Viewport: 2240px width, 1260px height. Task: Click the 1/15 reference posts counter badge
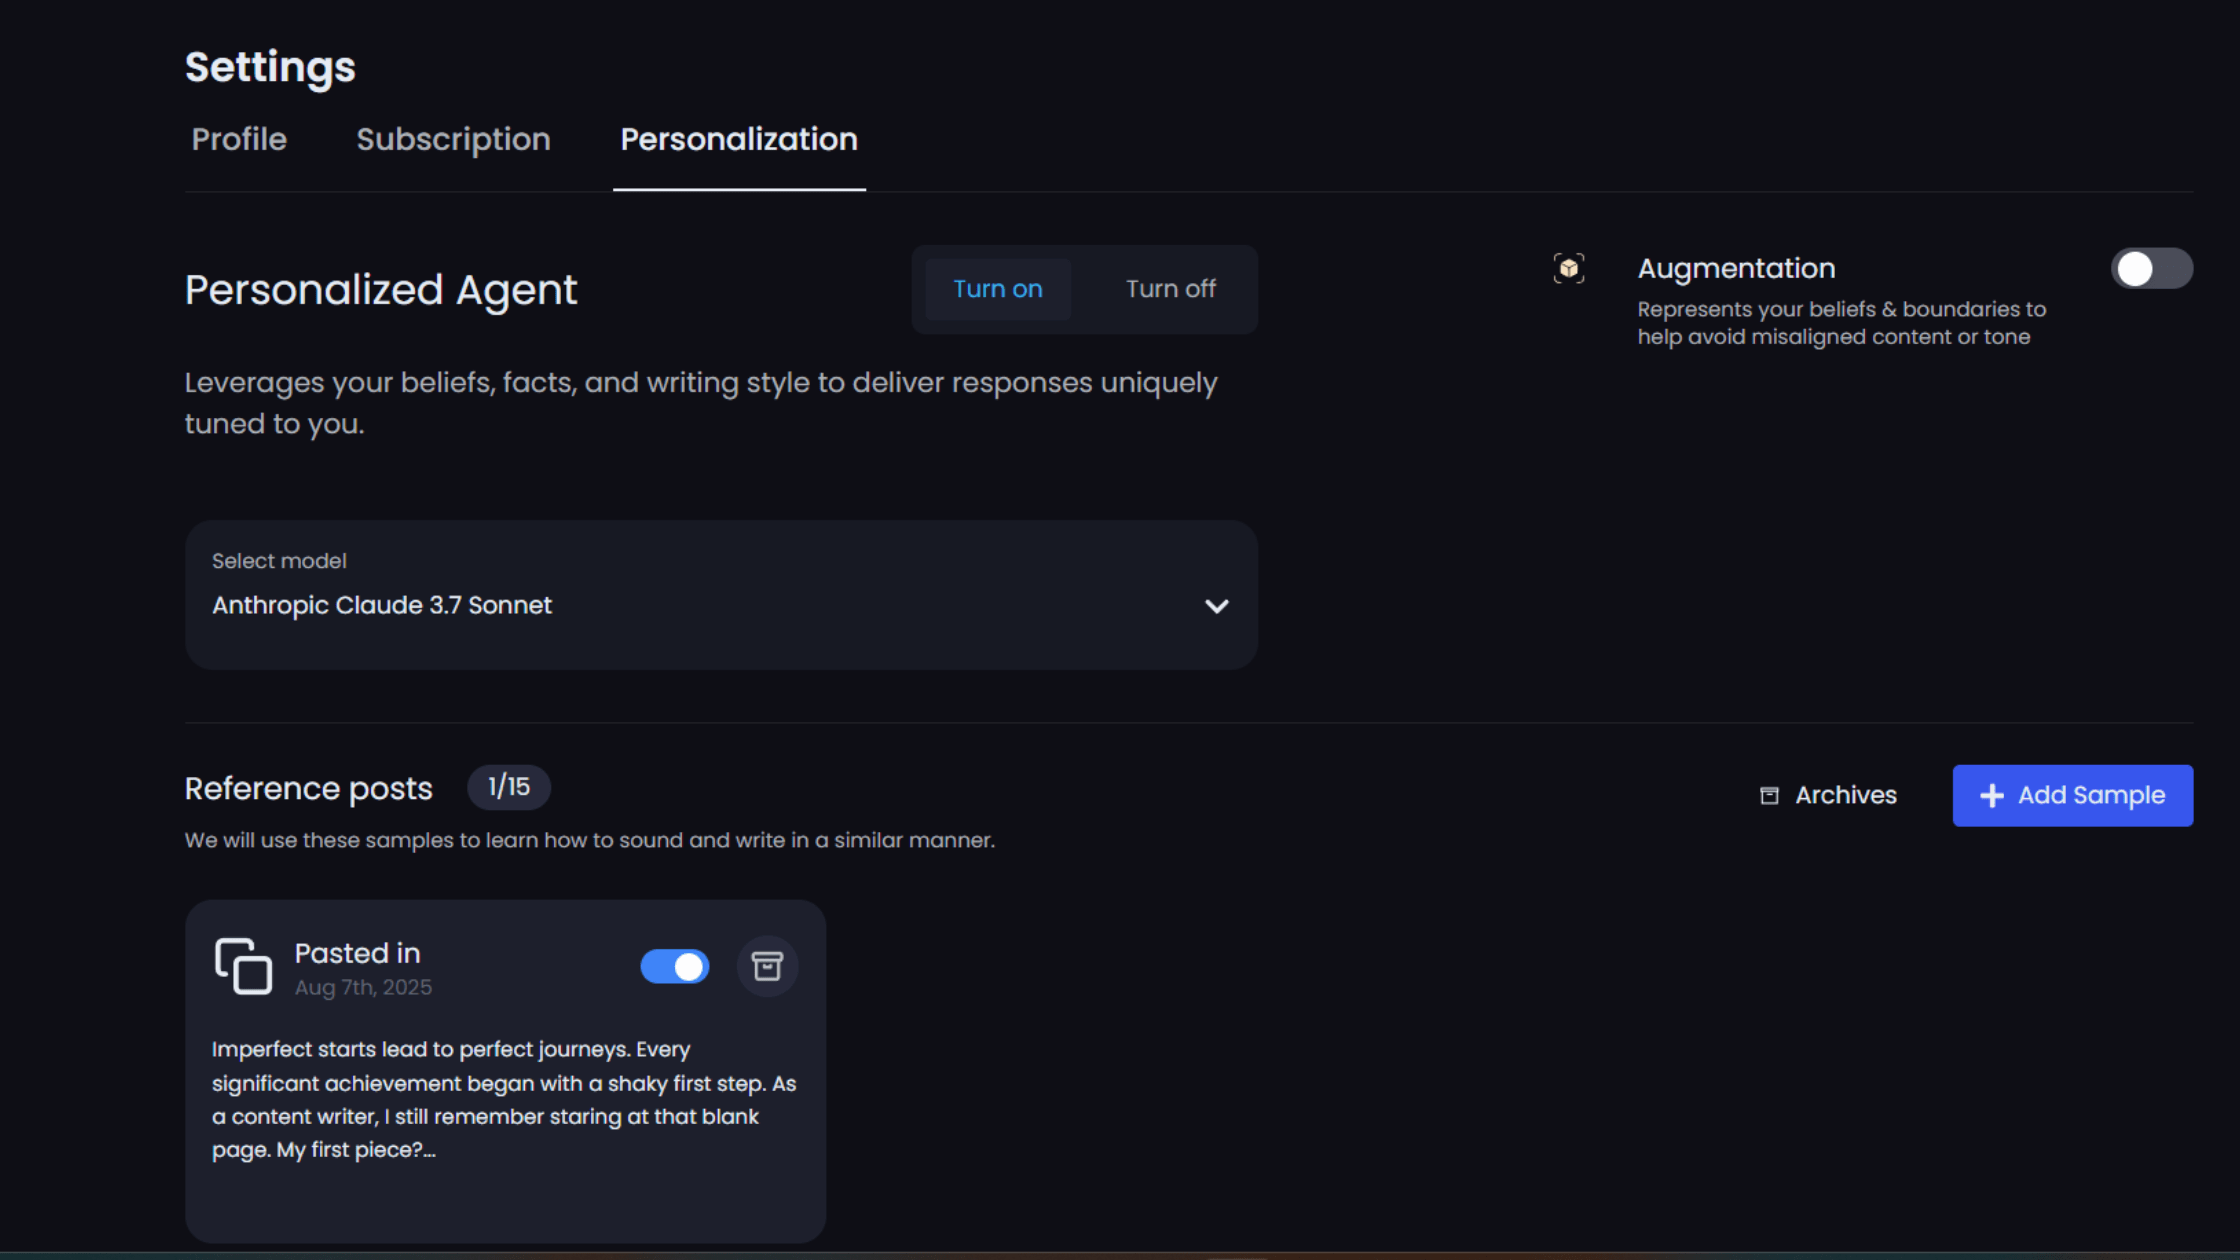(x=508, y=787)
